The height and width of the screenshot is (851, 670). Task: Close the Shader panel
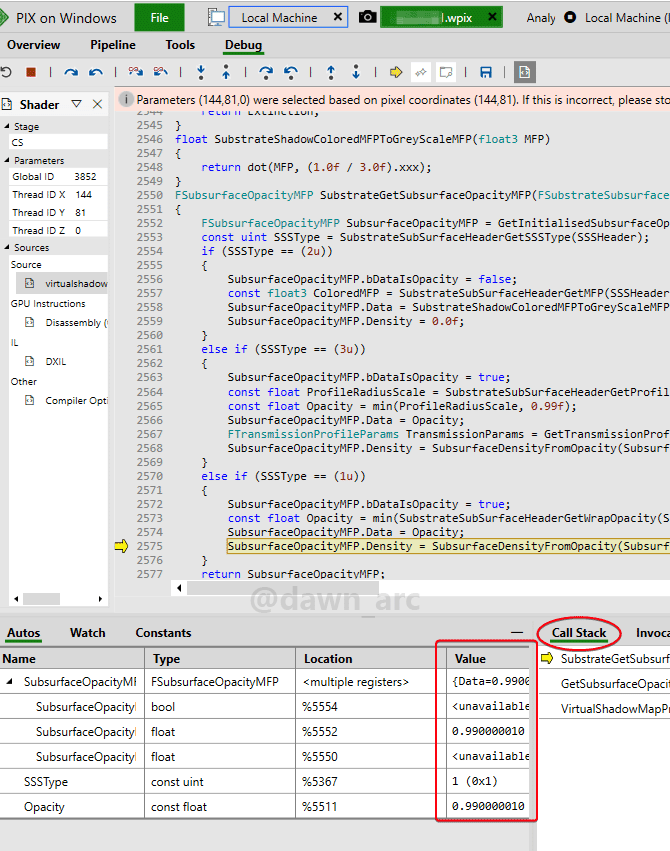pyautogui.click(x=98, y=104)
